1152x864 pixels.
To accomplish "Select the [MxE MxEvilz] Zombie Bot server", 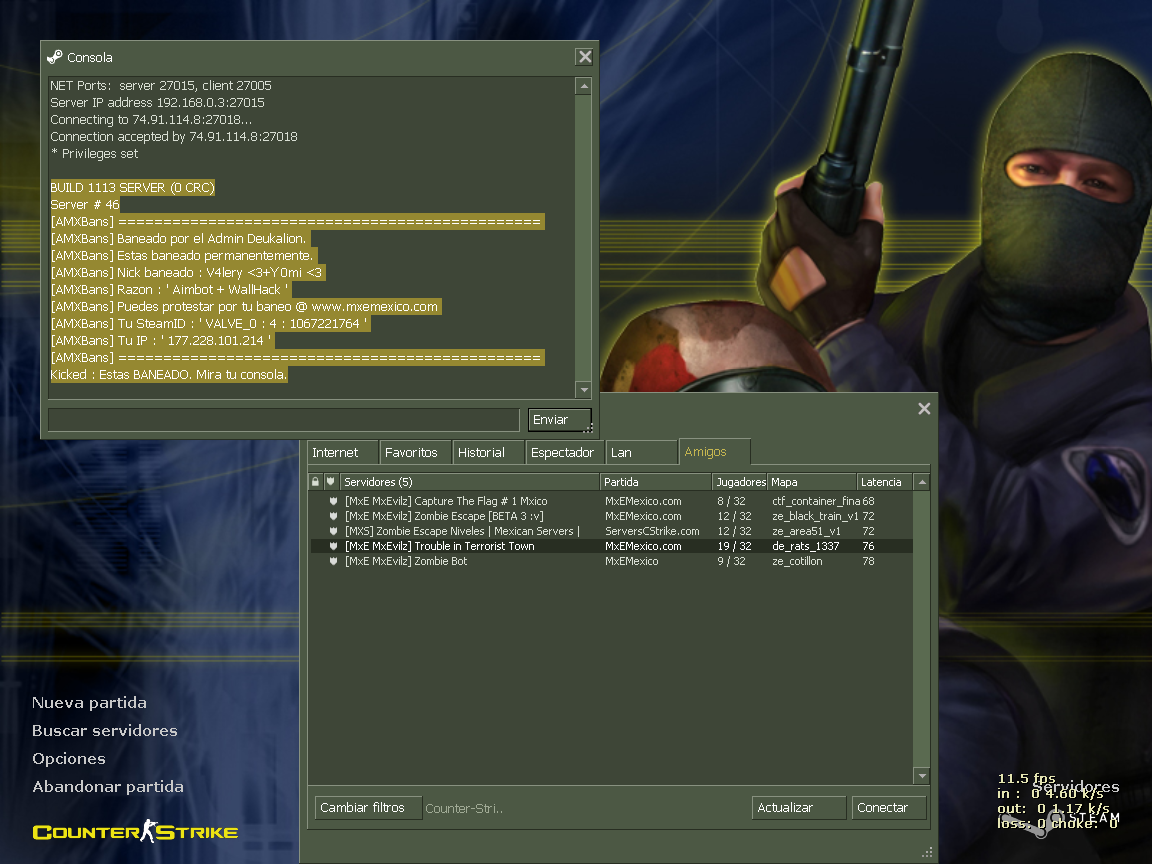I will (x=611, y=561).
